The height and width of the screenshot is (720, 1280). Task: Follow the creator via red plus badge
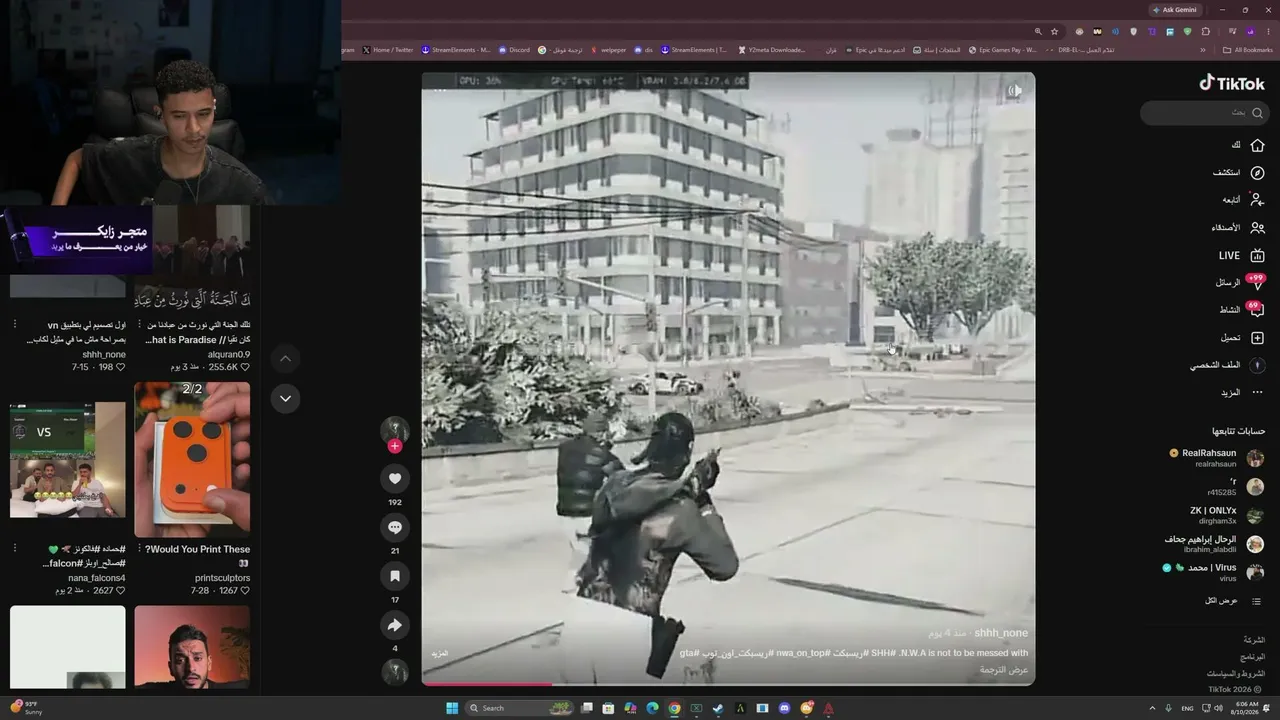pyautogui.click(x=395, y=446)
